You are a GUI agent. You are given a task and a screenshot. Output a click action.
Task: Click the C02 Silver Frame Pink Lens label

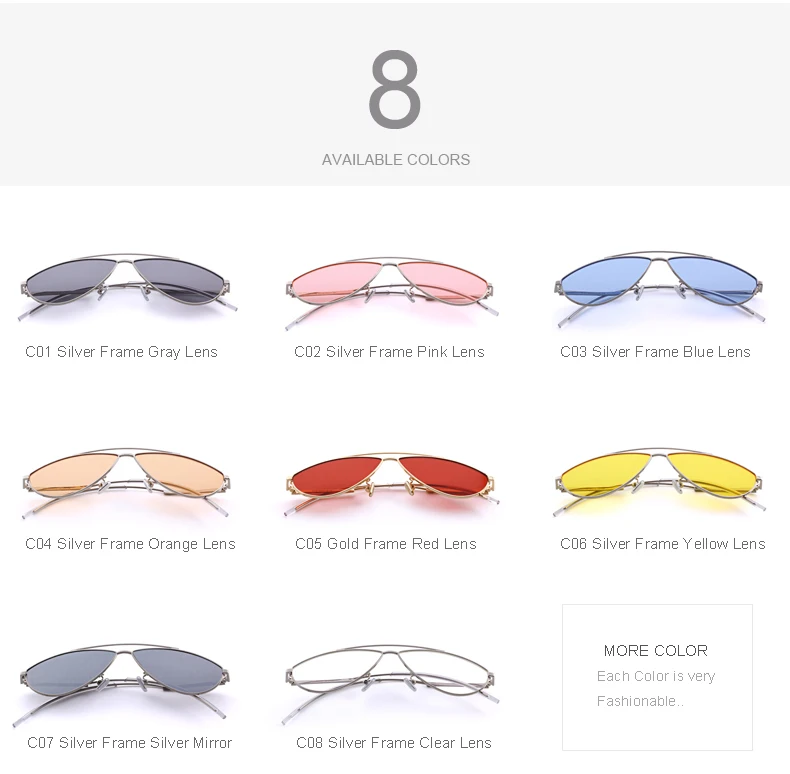pos(389,352)
